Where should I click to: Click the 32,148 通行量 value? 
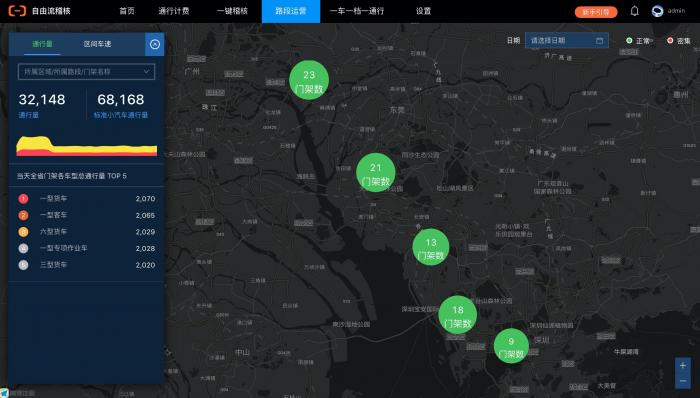42,100
